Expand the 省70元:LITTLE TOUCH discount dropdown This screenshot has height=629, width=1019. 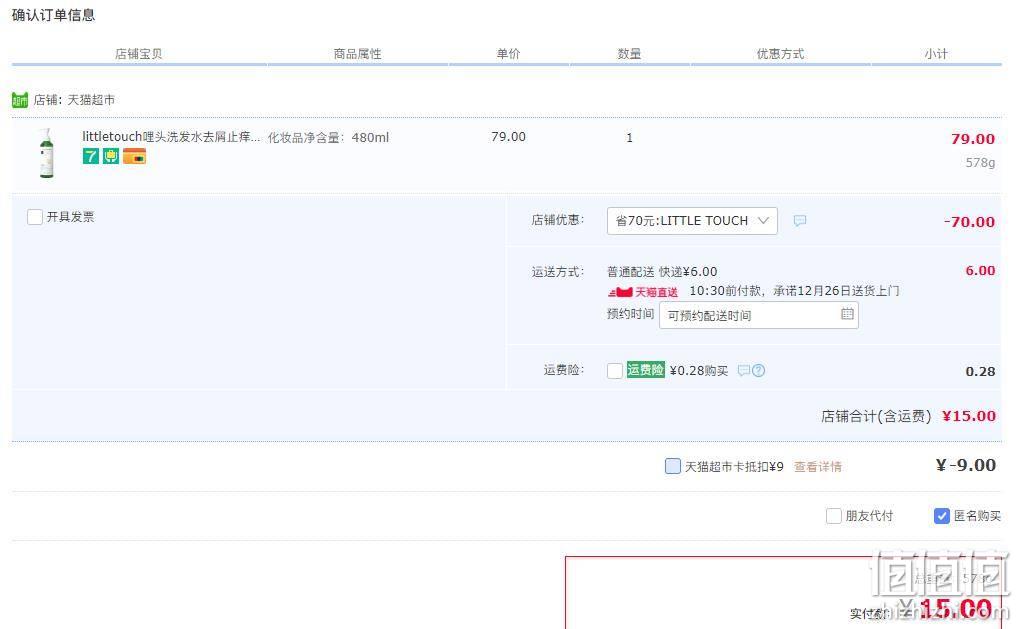point(692,221)
